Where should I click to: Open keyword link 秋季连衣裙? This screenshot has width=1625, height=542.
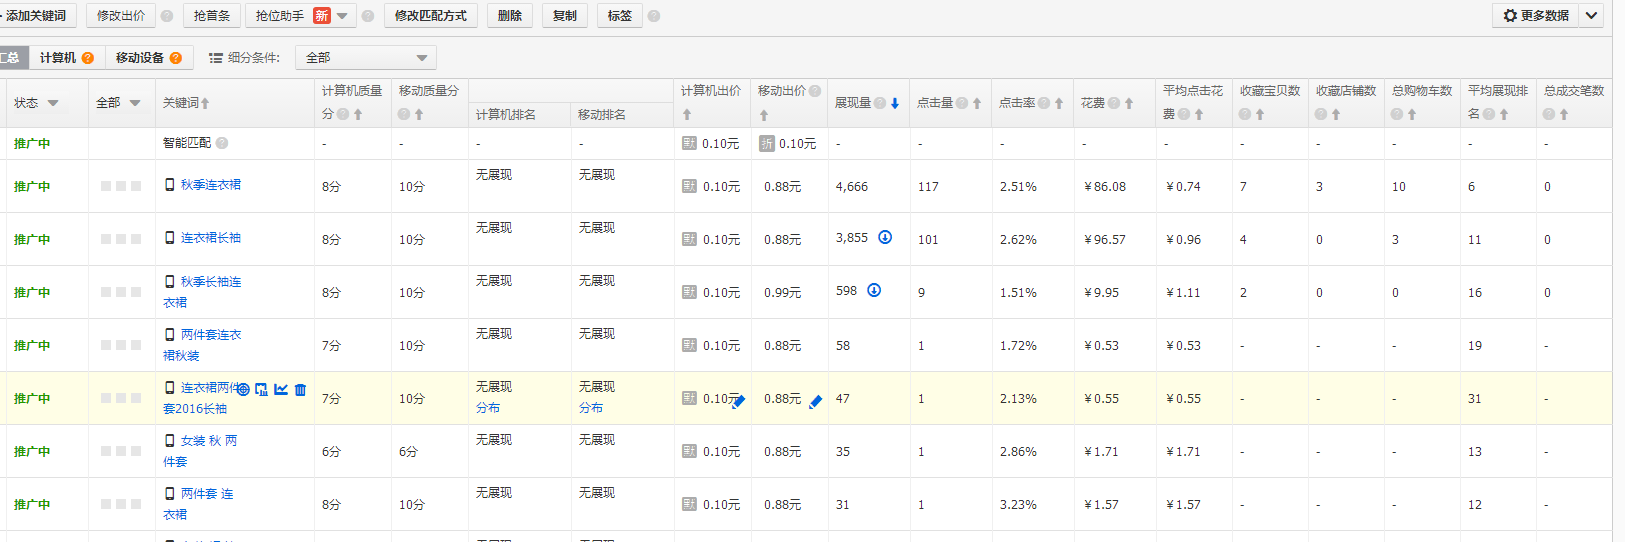point(211,185)
